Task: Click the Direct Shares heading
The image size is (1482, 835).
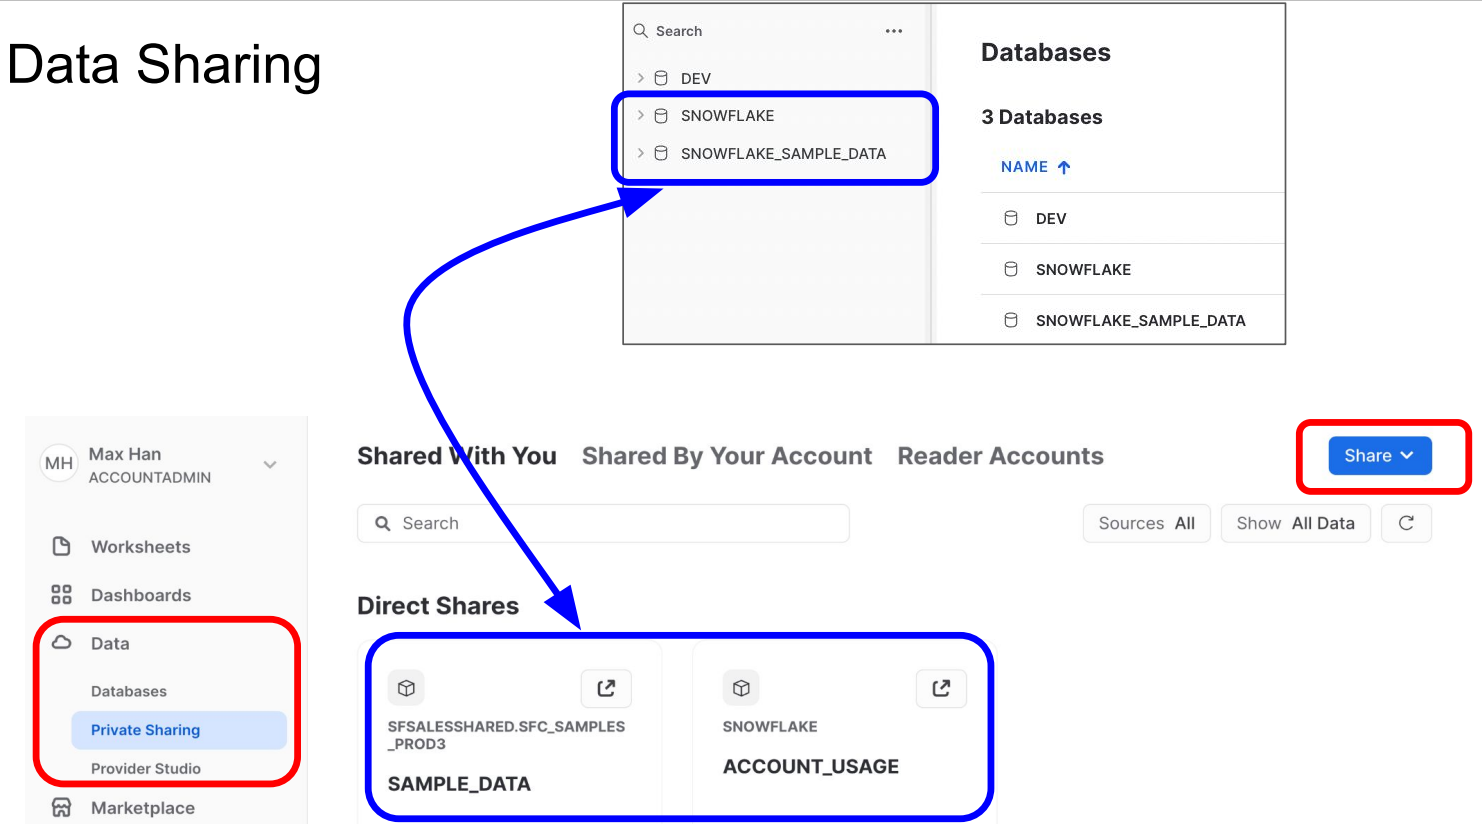Action: pos(438,606)
